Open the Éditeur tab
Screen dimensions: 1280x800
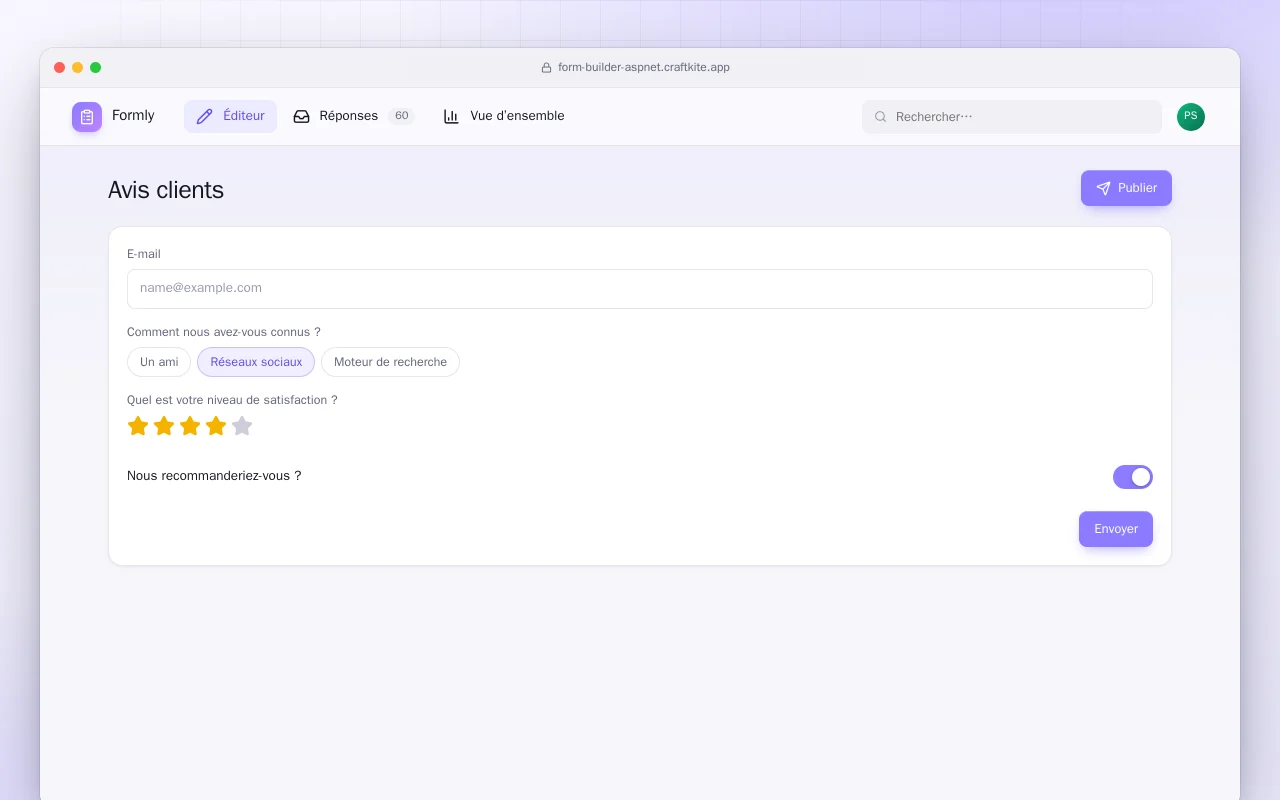tap(230, 116)
